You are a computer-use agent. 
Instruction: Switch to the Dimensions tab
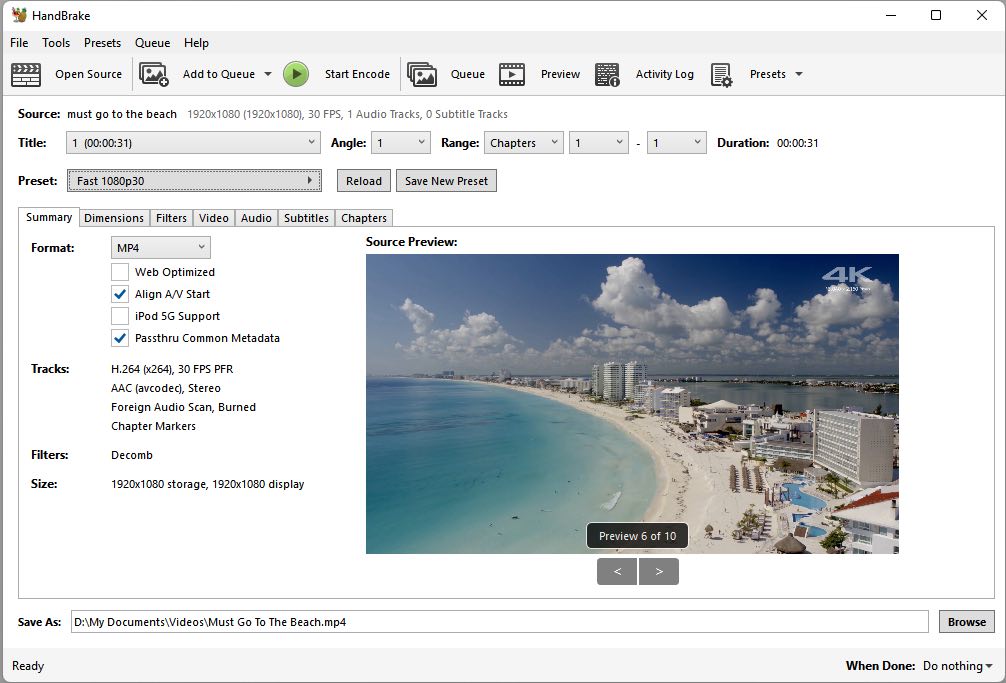click(x=113, y=217)
